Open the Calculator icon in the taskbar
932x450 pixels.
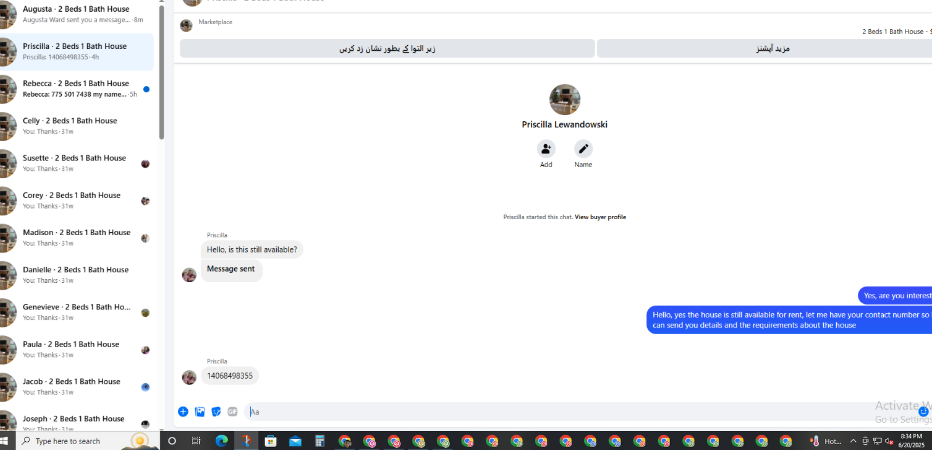pyautogui.click(x=320, y=441)
